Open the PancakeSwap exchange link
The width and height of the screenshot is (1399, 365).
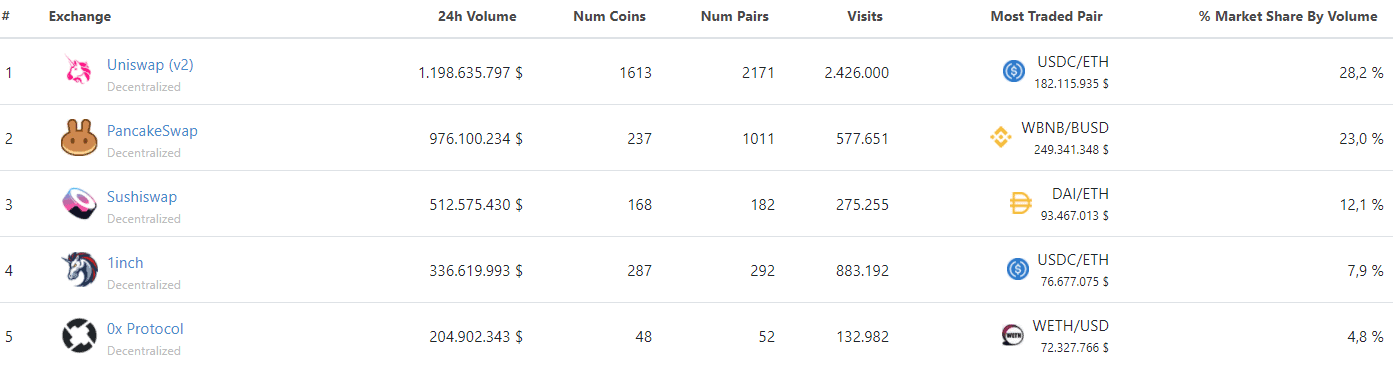tap(152, 130)
